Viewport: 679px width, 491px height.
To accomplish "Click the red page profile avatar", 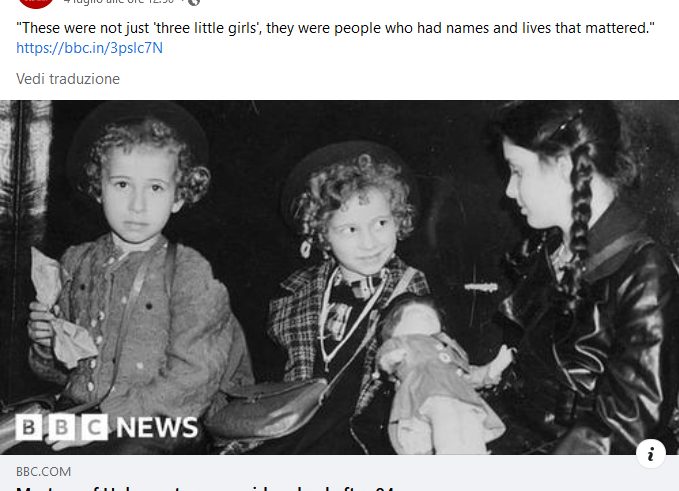I will tap(36, 3).
